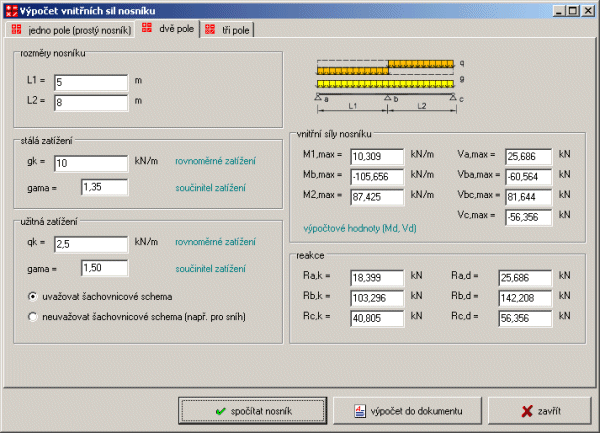Click the 'reakce' group label

(x=310, y=256)
